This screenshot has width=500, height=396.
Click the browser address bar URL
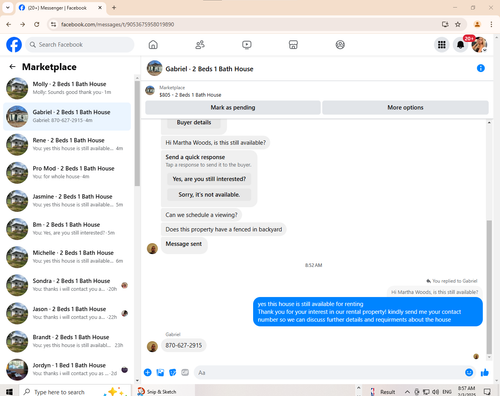click(x=117, y=24)
